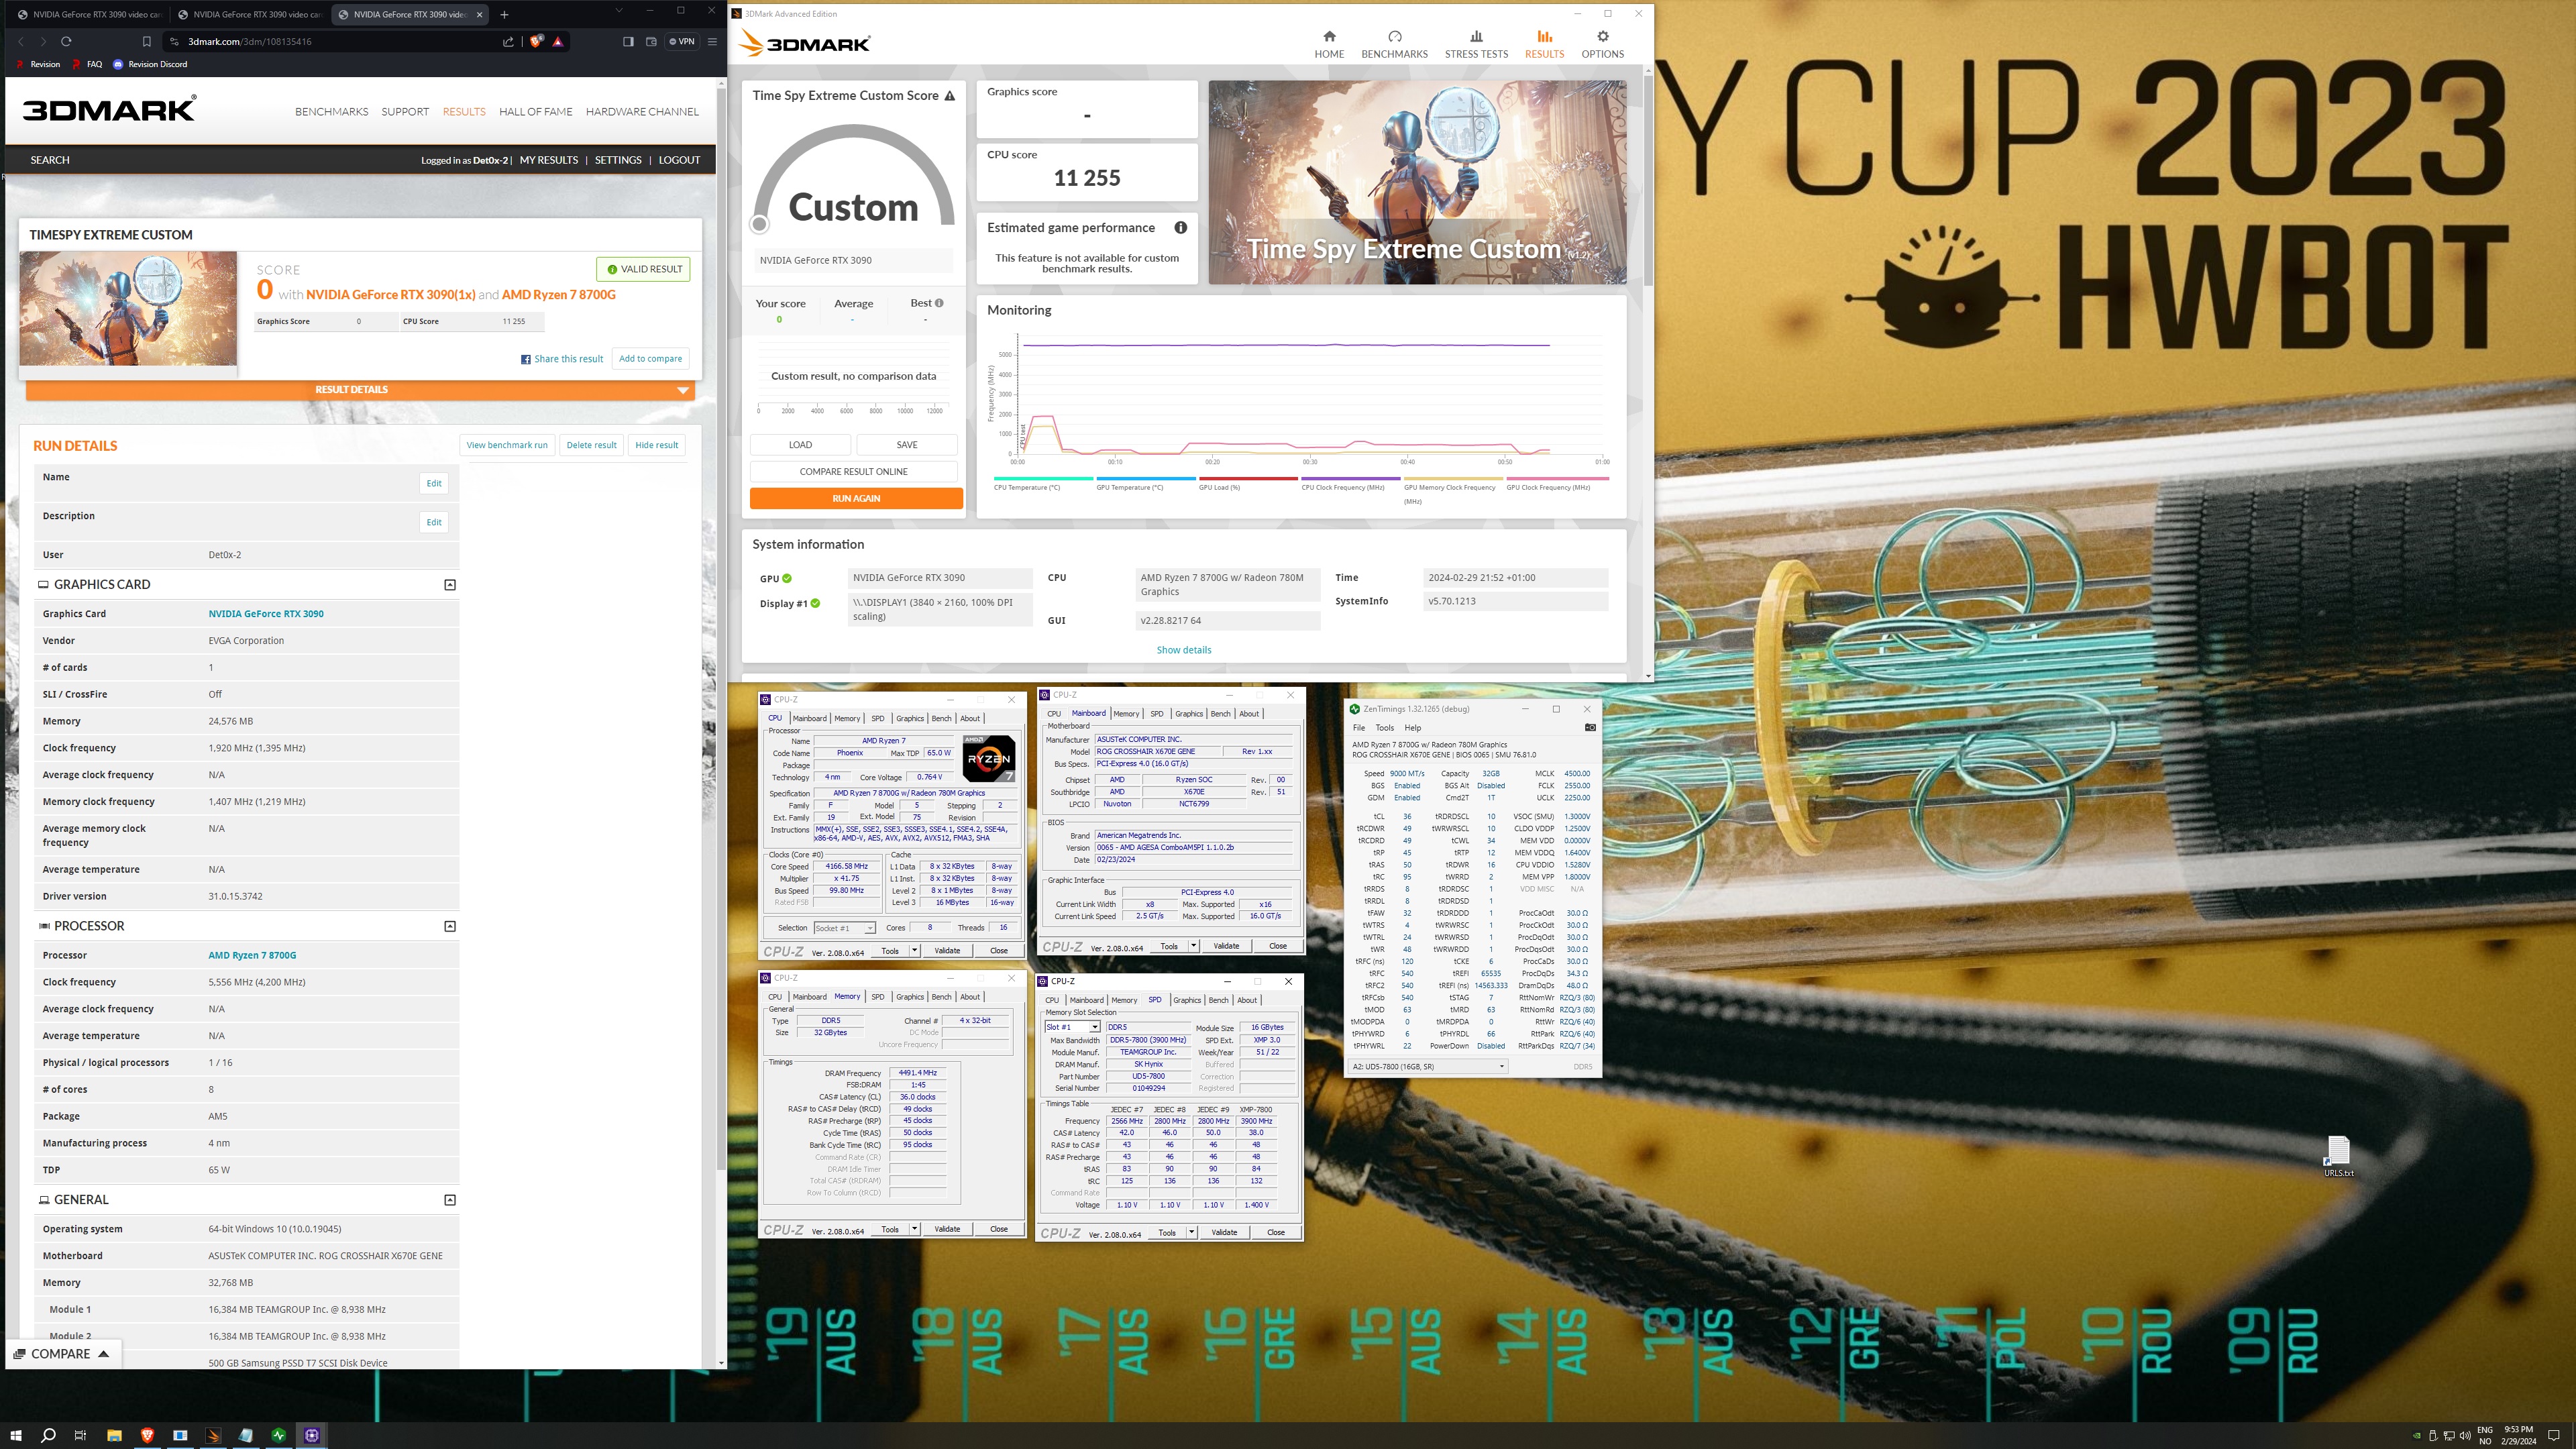
Task: Open the Help menu in ZenTimings
Action: tap(1412, 727)
